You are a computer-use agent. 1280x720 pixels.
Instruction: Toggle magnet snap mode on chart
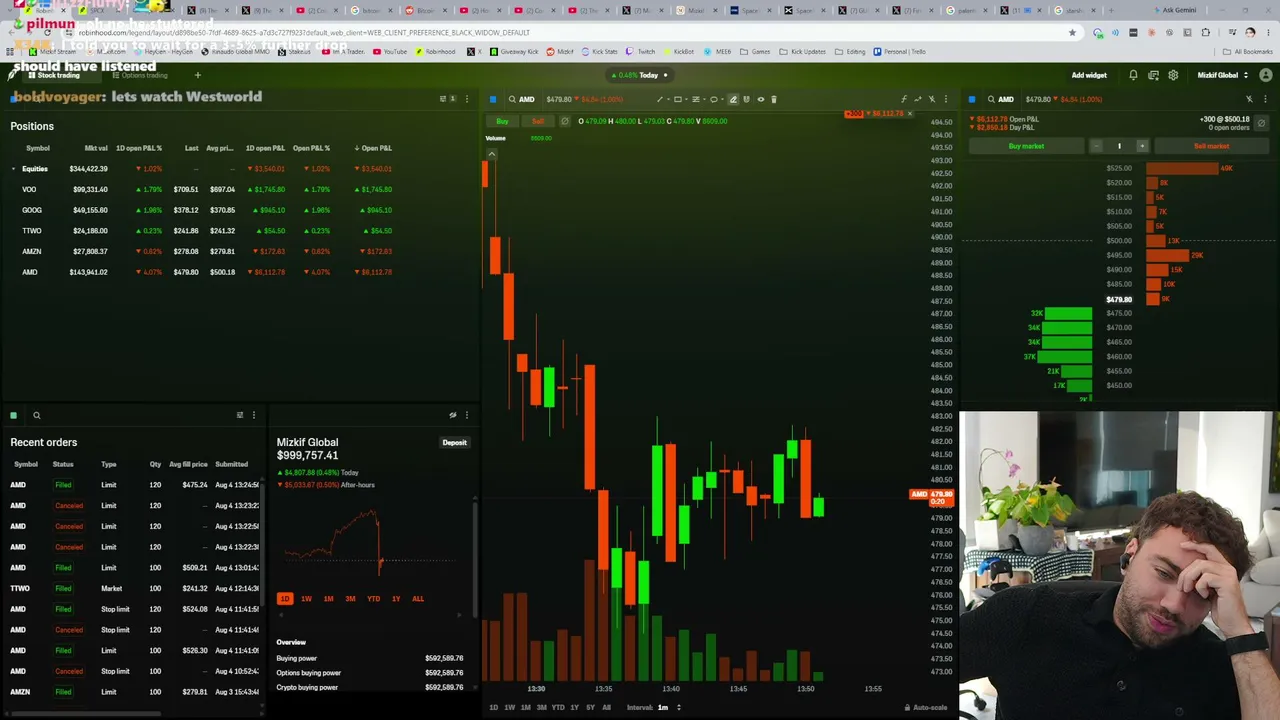coord(746,99)
